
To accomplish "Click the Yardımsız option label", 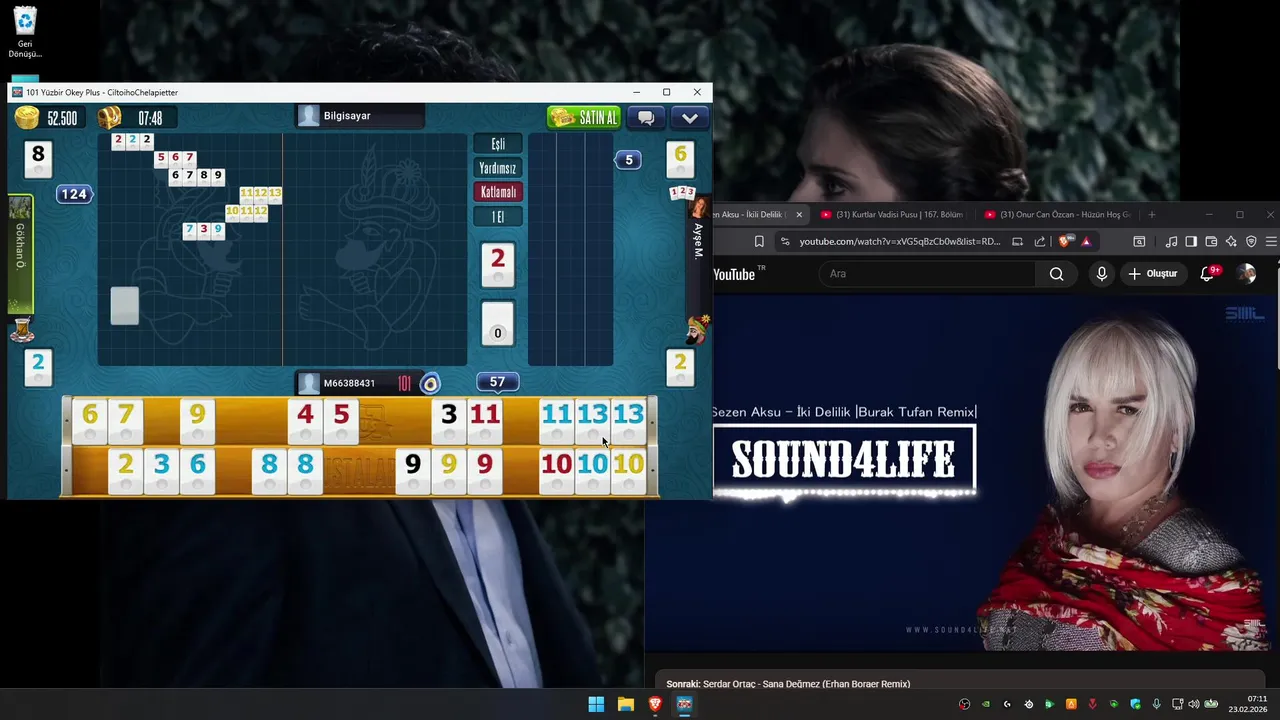I will (498, 168).
